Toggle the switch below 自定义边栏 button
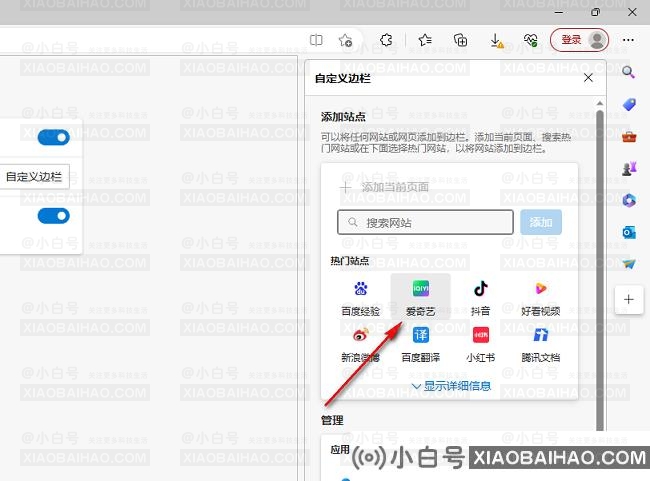Viewport: 650px width, 481px height. (x=53, y=216)
